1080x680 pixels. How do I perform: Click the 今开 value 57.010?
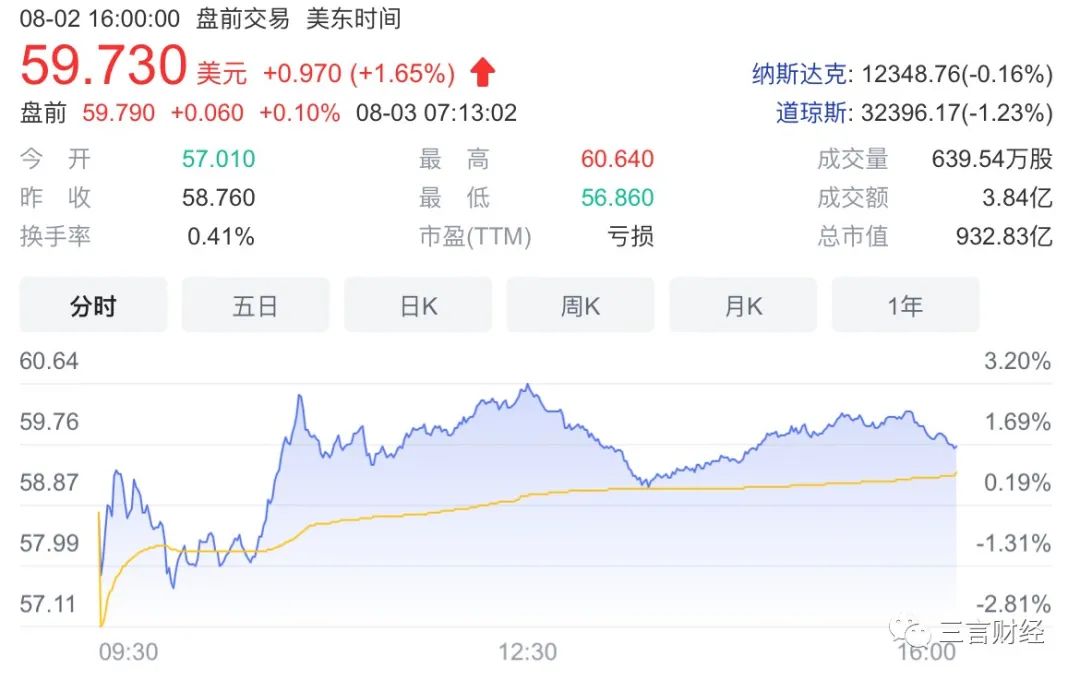(x=218, y=160)
